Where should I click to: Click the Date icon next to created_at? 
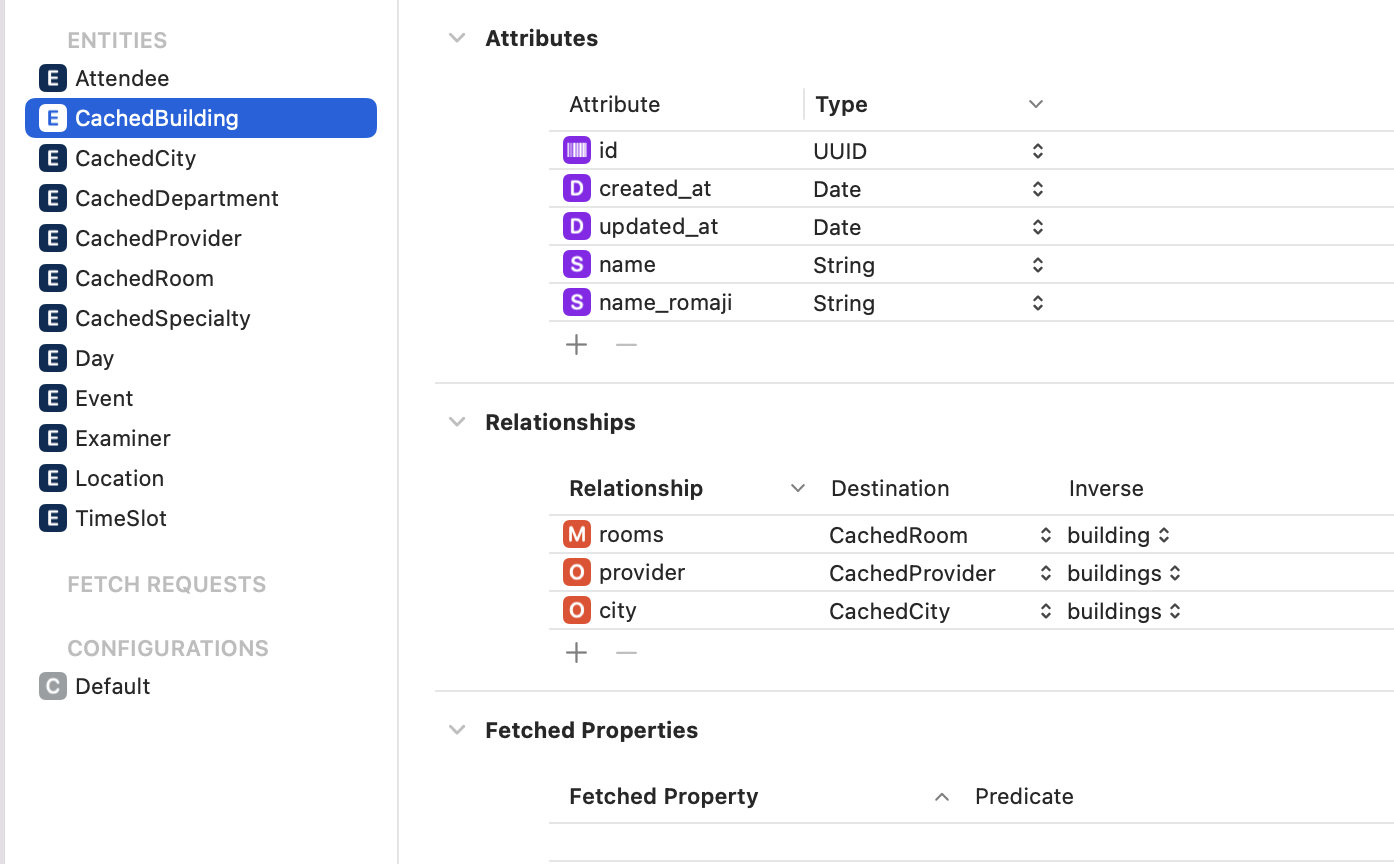(x=577, y=189)
